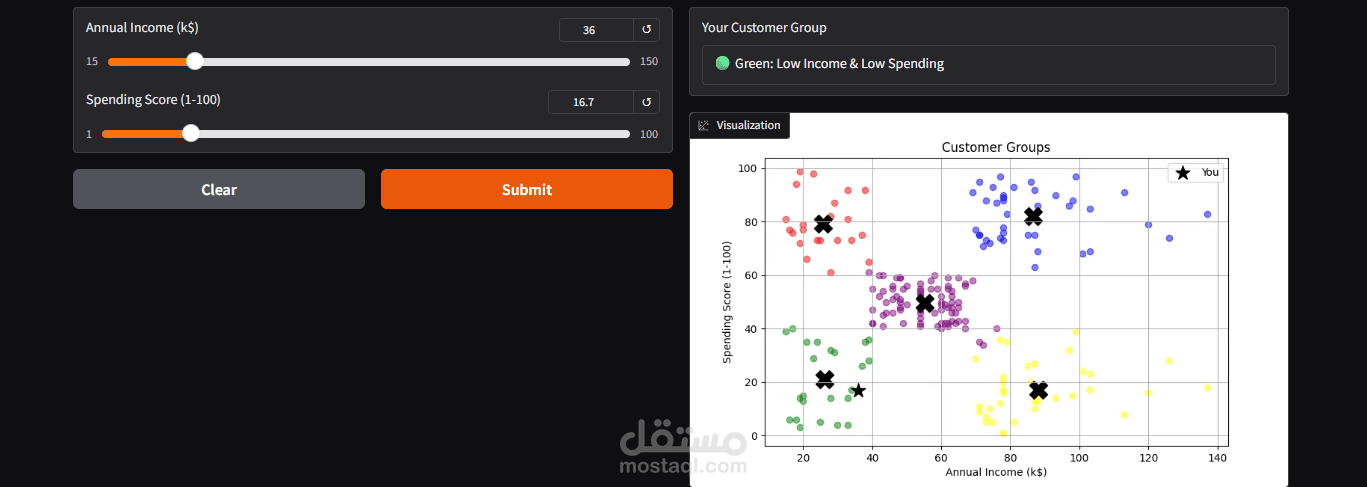The width and height of the screenshot is (1367, 487).
Task: Click the Spending Score number field
Action: tap(590, 102)
